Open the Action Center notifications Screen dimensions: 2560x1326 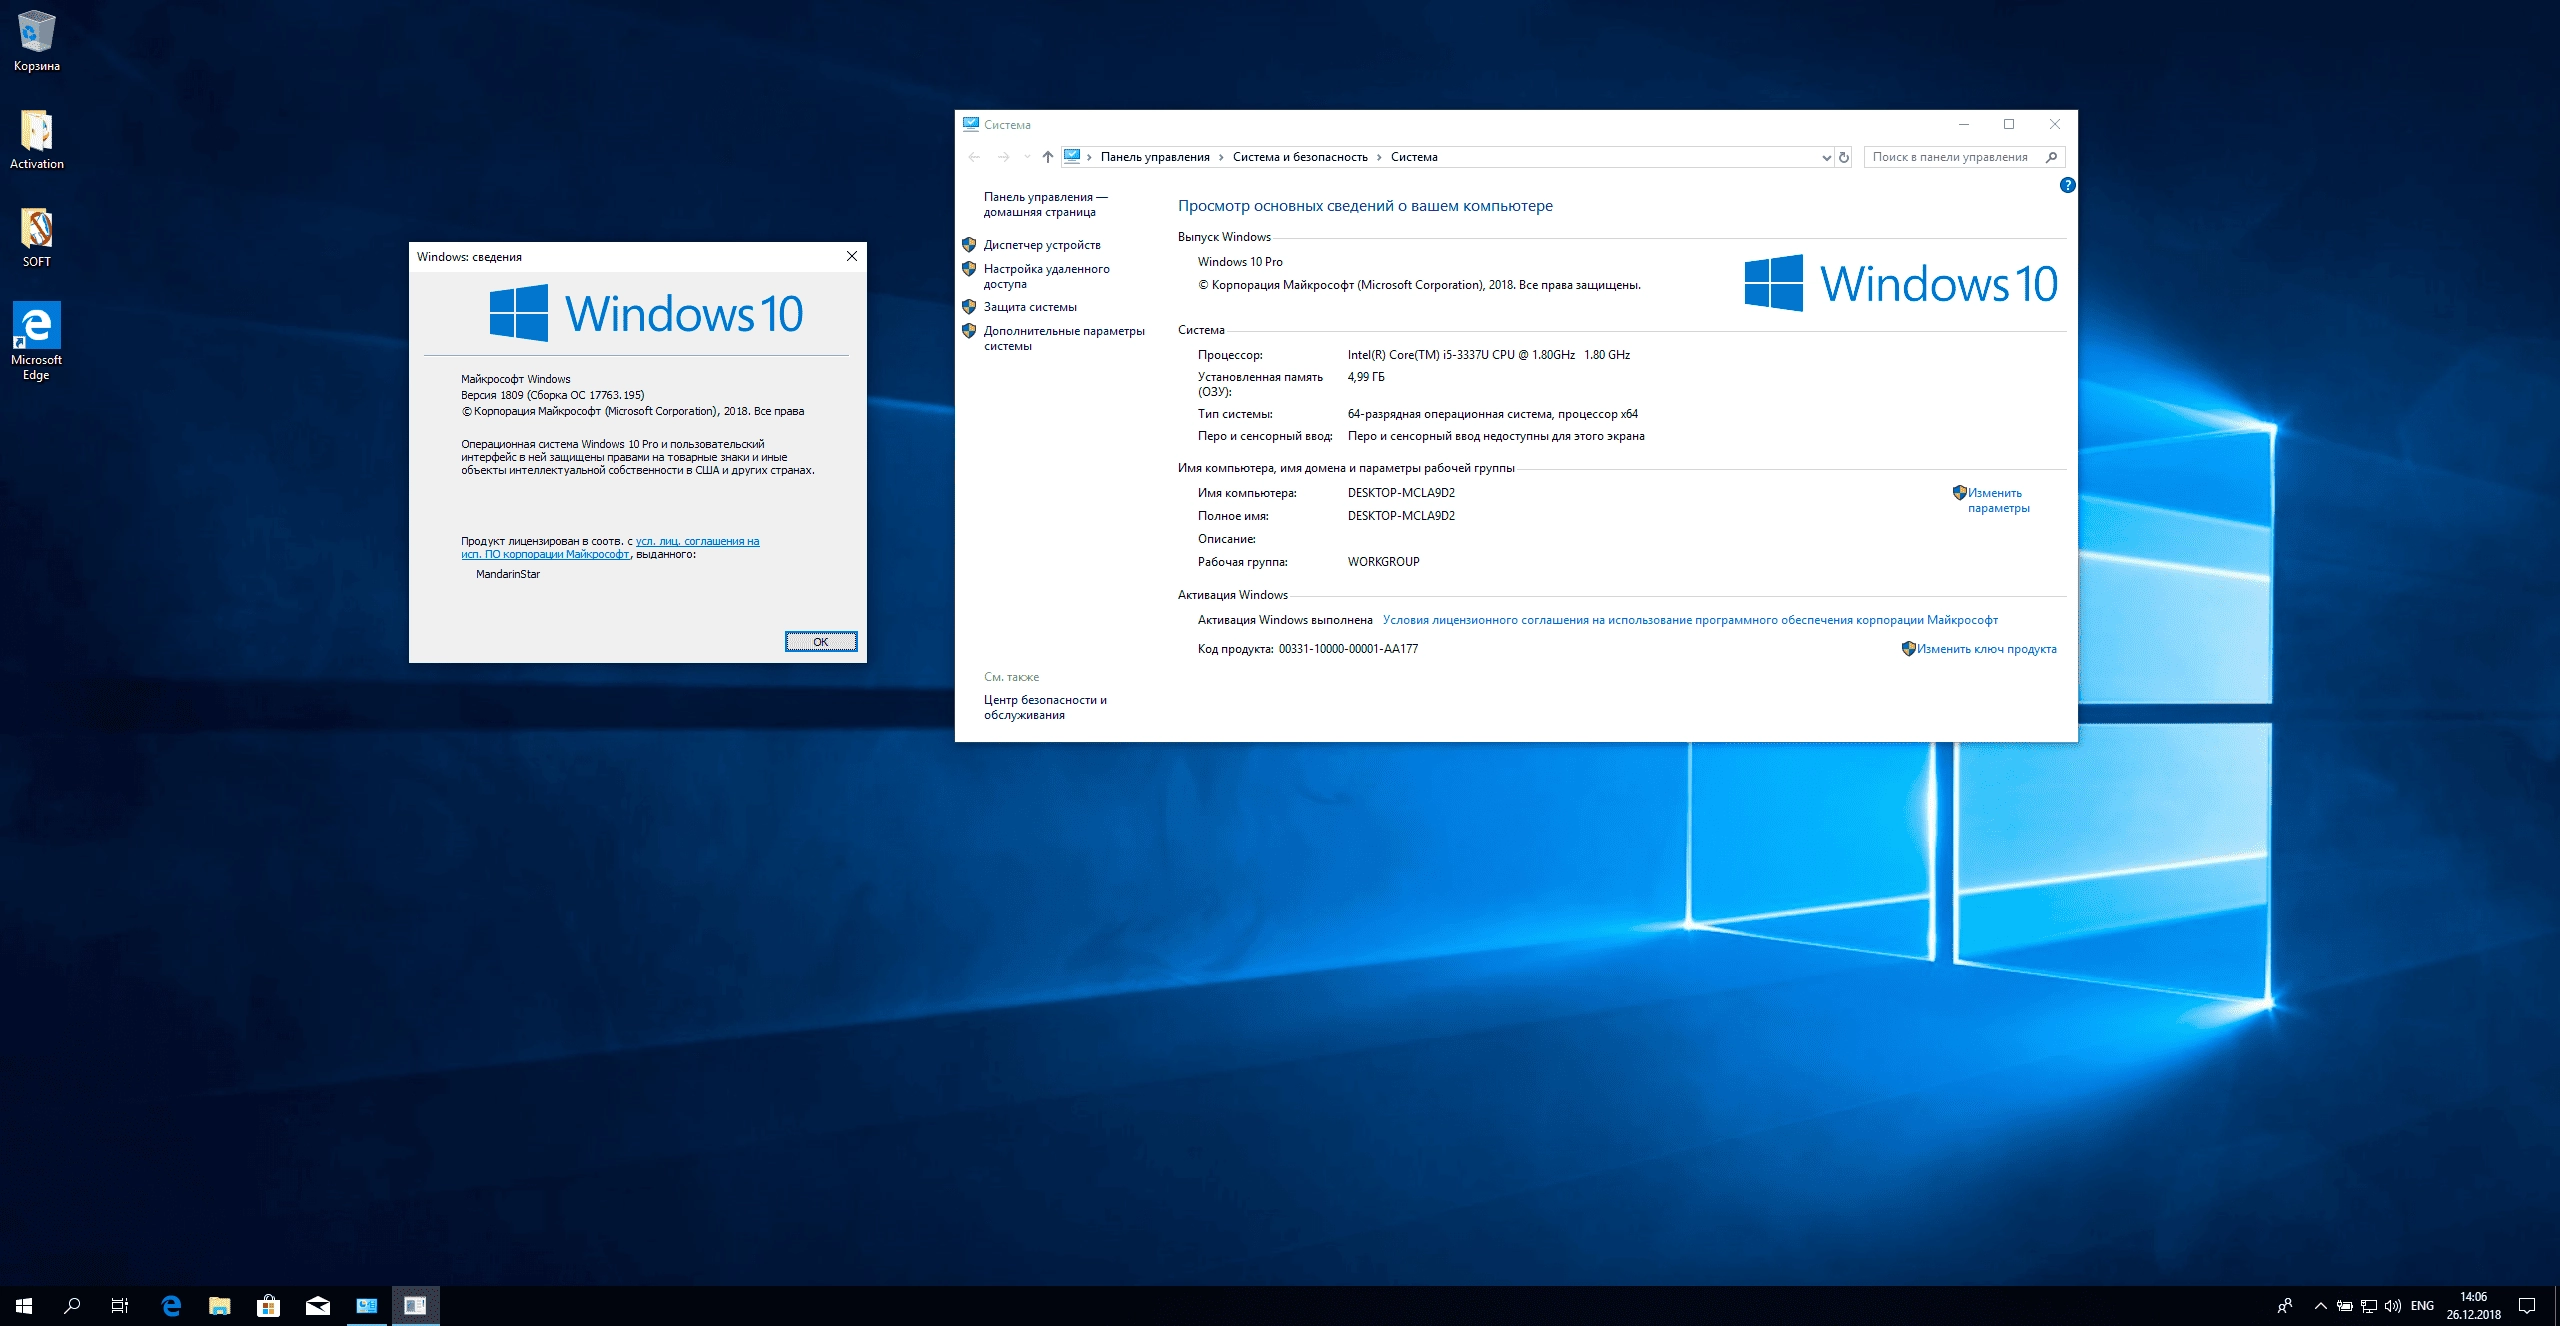(x=2527, y=1306)
